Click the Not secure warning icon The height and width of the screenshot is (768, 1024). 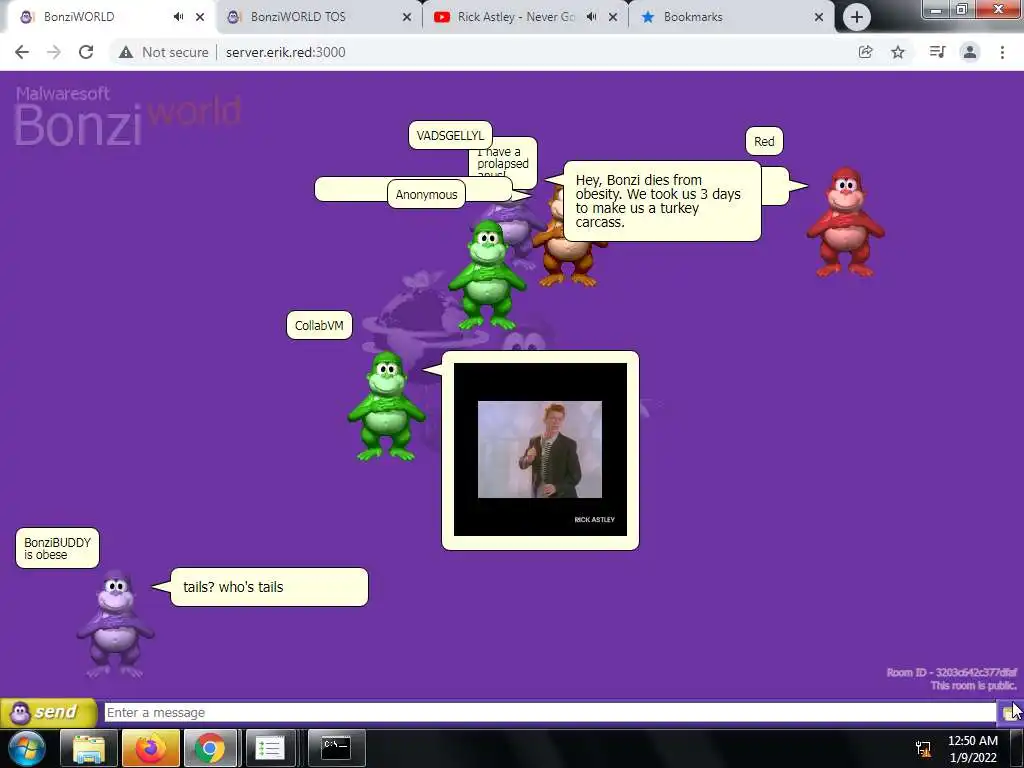click(x=126, y=52)
